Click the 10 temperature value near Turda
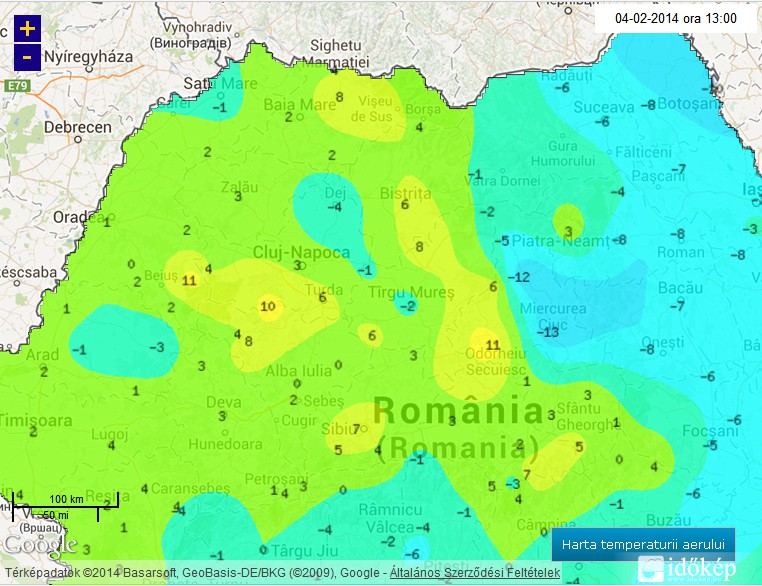 (x=267, y=306)
